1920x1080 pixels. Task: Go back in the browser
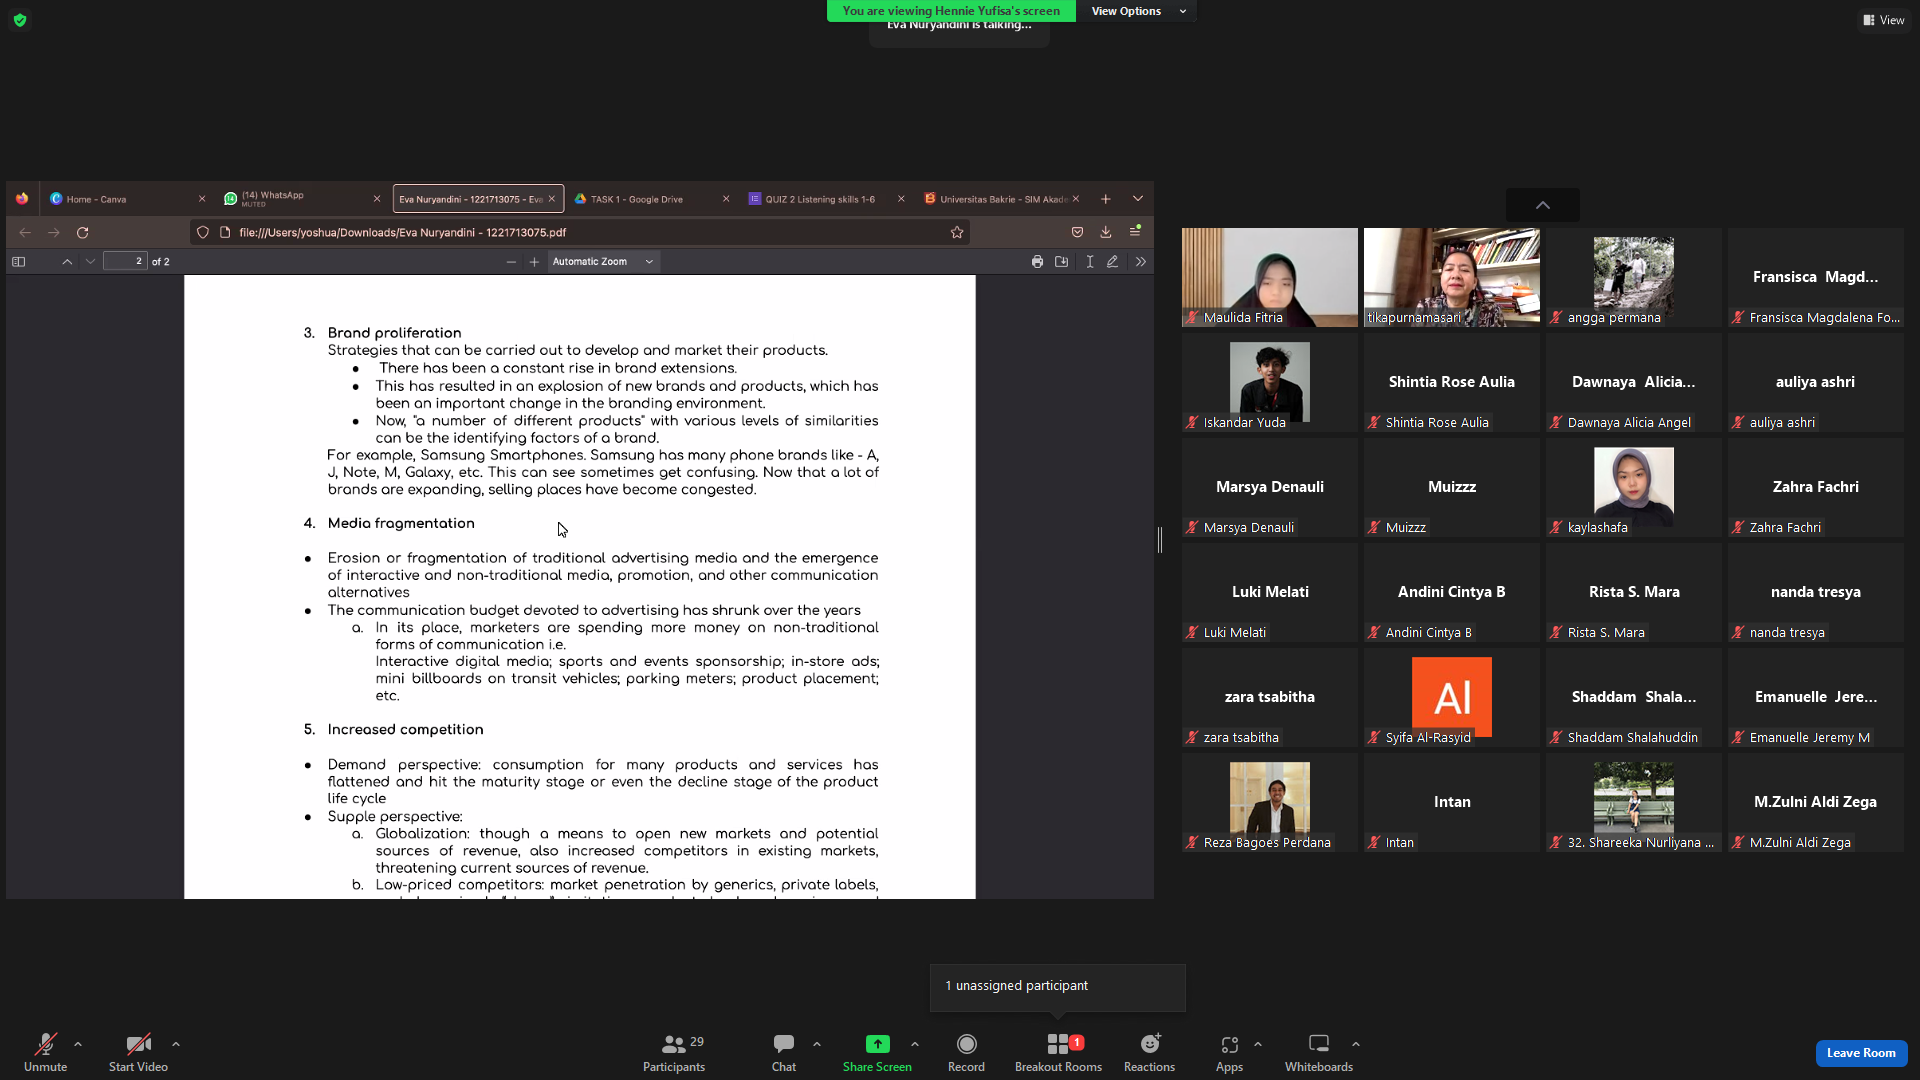tap(25, 232)
